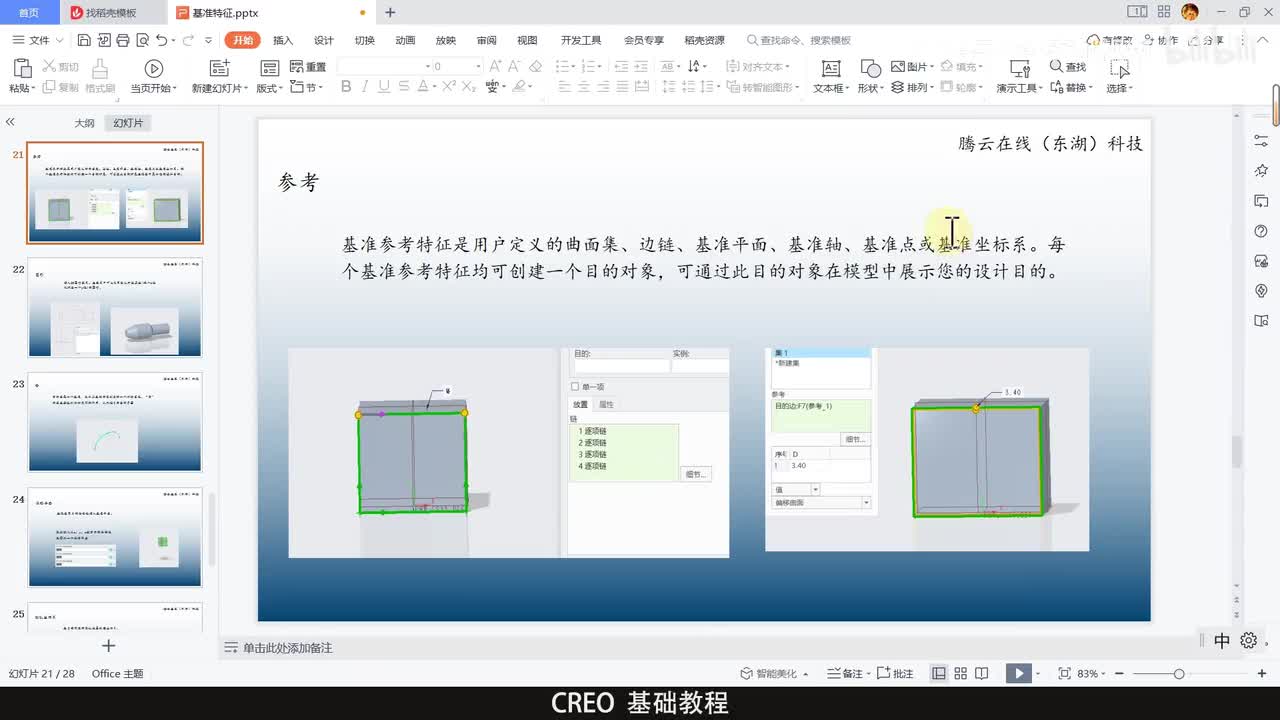
Task: Undo the last action
Action: [x=161, y=40]
